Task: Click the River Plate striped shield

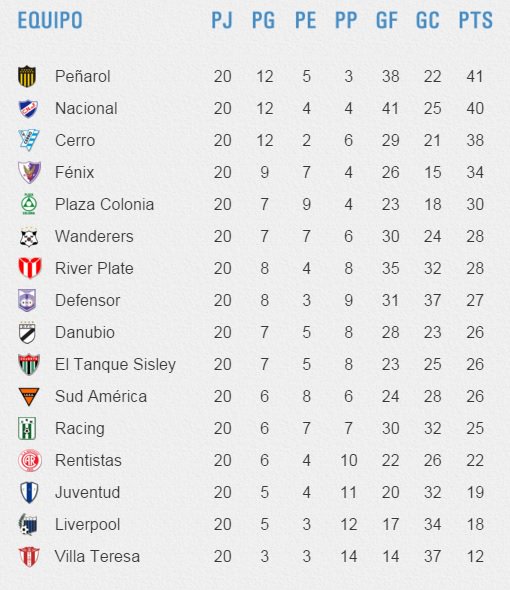Action: click(x=30, y=268)
